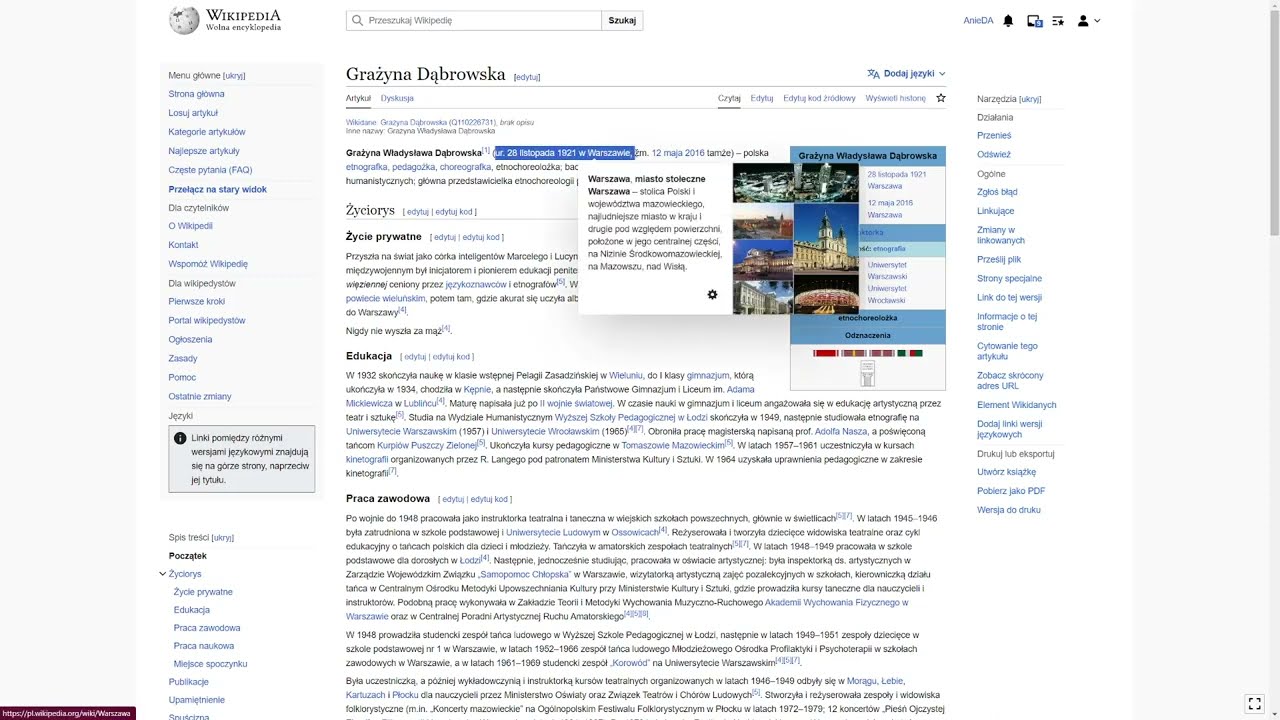This screenshot has height=720, width=1280.
Task: Click Pobierz jako PDF
Action: click(1011, 491)
